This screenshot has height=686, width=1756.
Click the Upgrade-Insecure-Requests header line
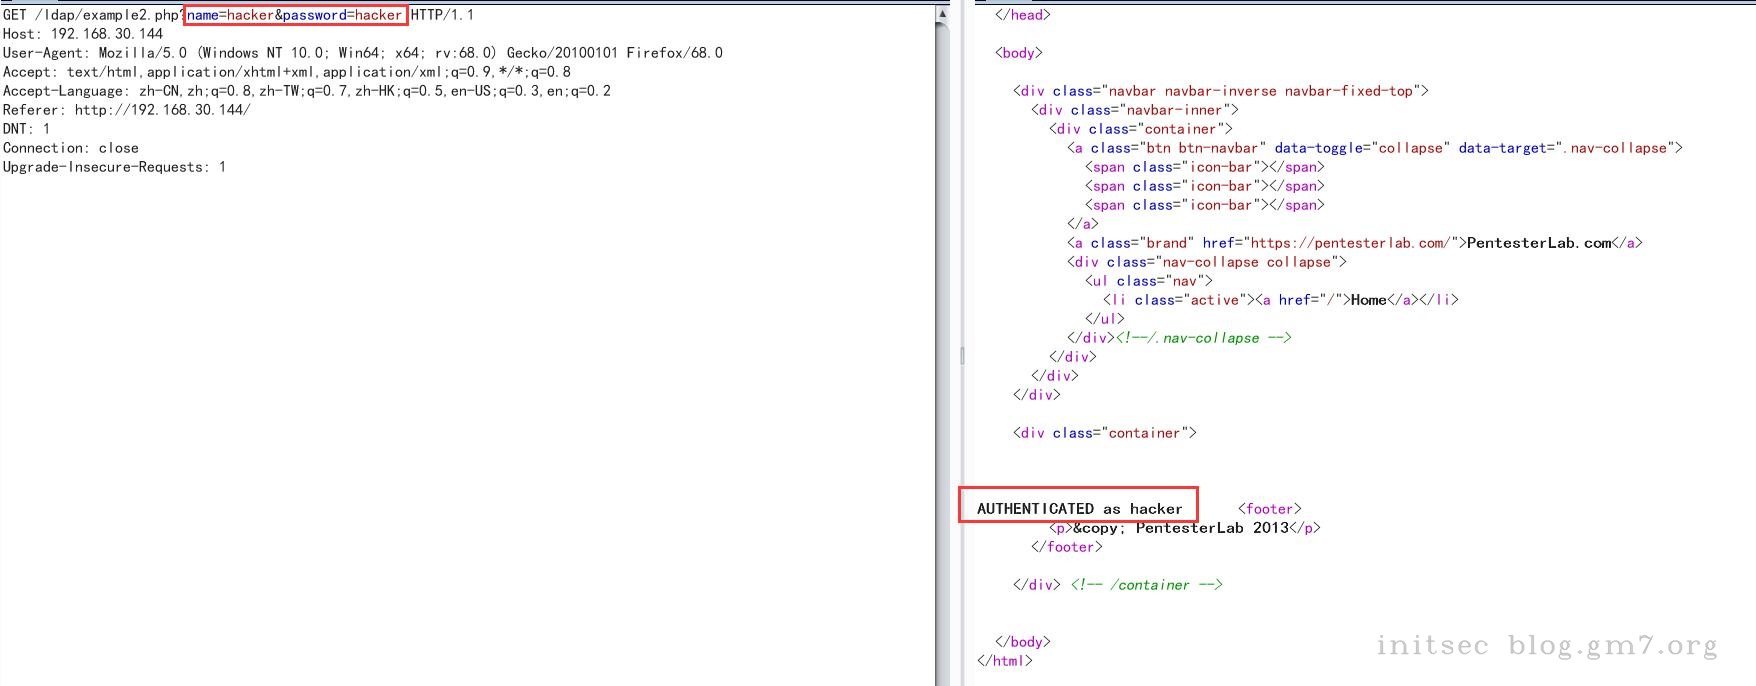point(114,167)
